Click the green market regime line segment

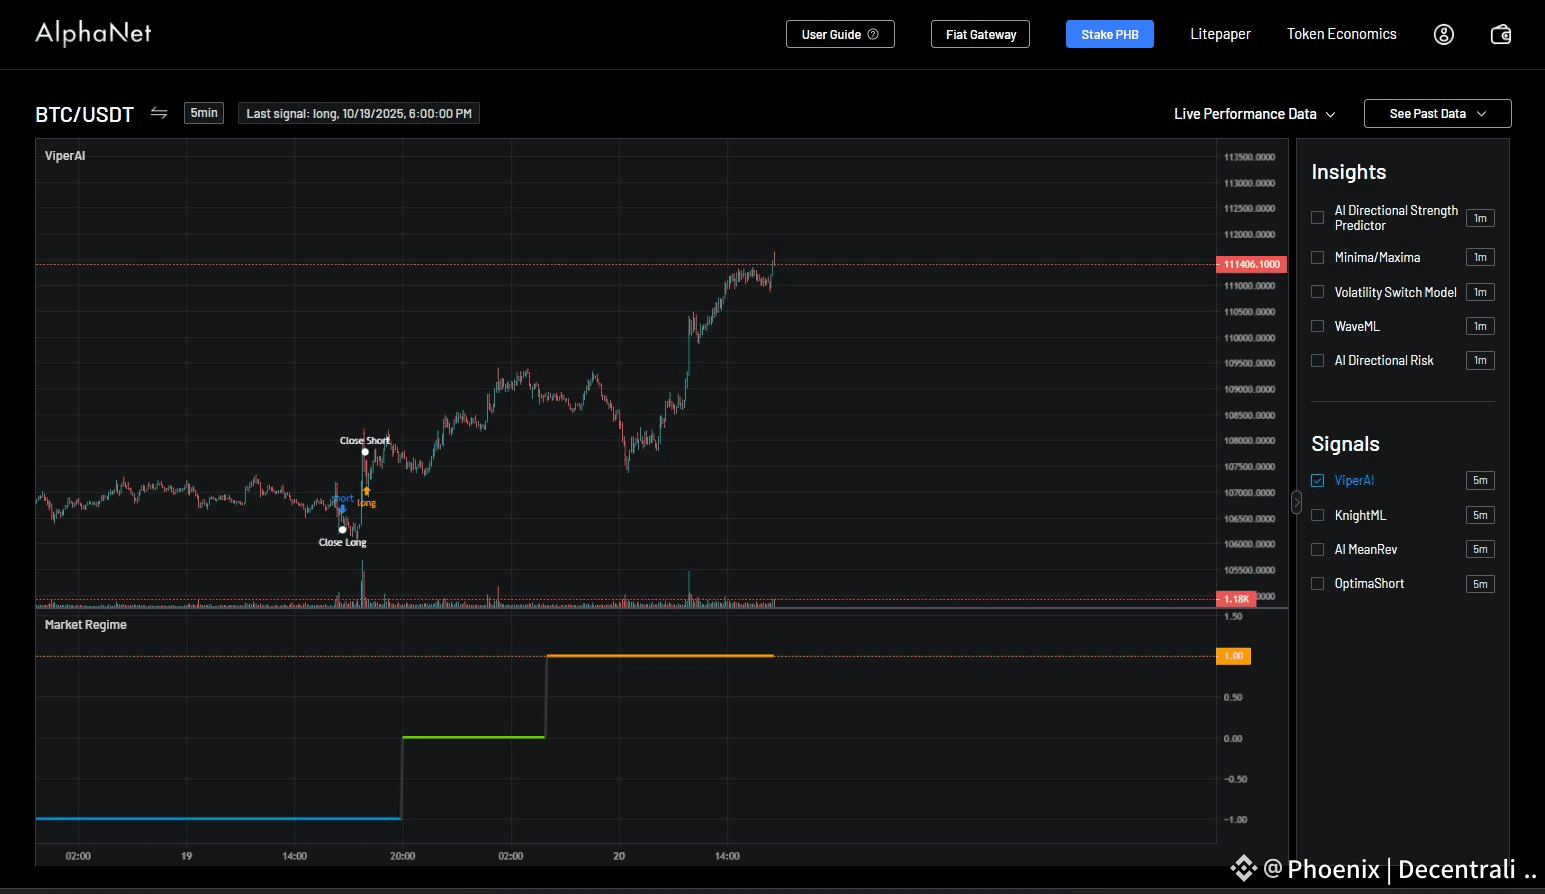point(473,737)
